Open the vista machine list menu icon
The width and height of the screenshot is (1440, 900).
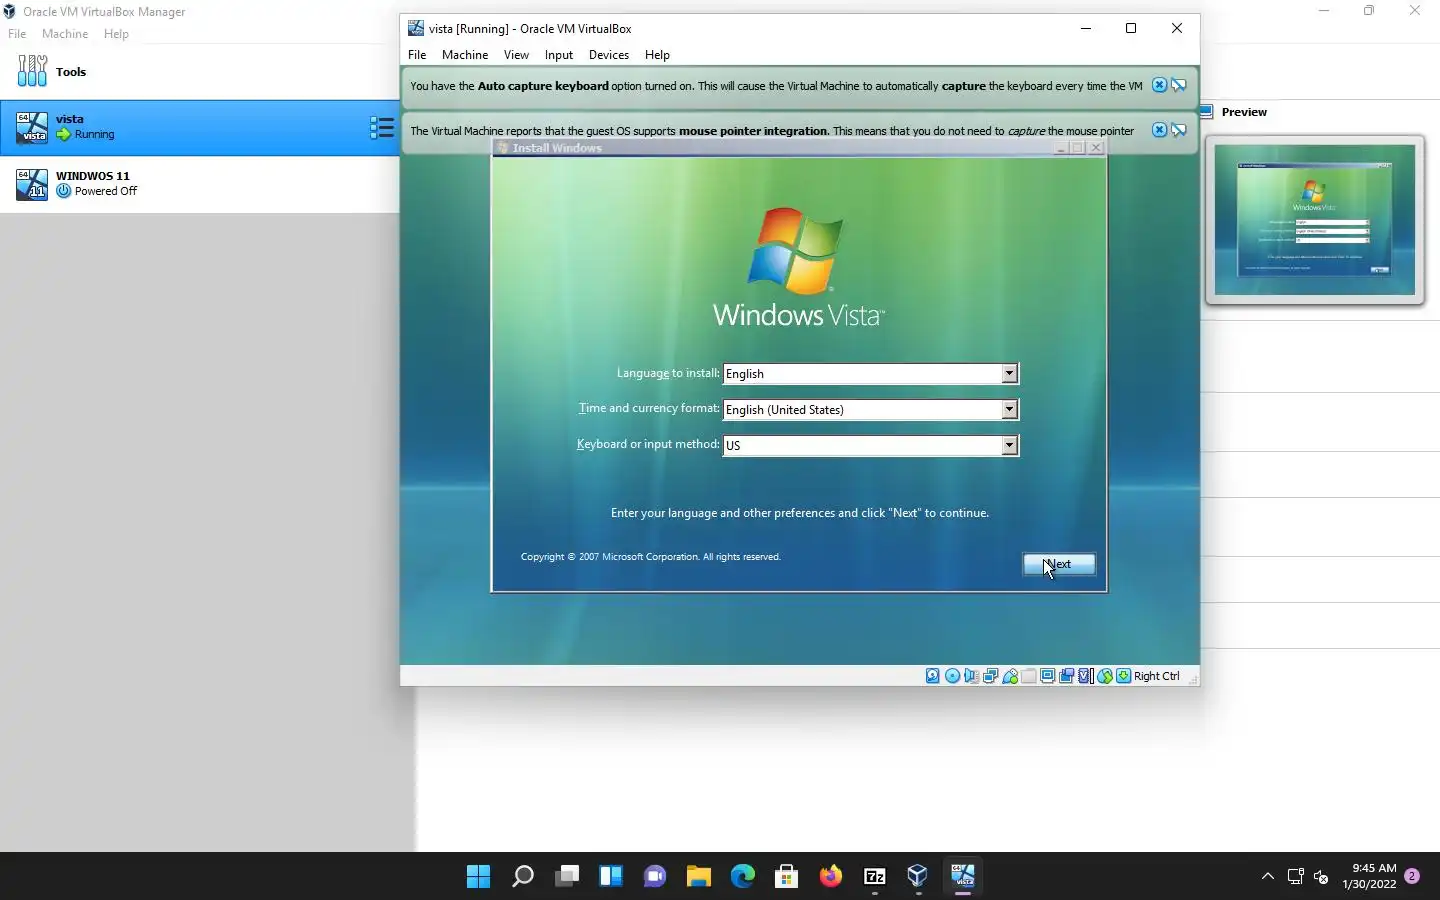[381, 127]
